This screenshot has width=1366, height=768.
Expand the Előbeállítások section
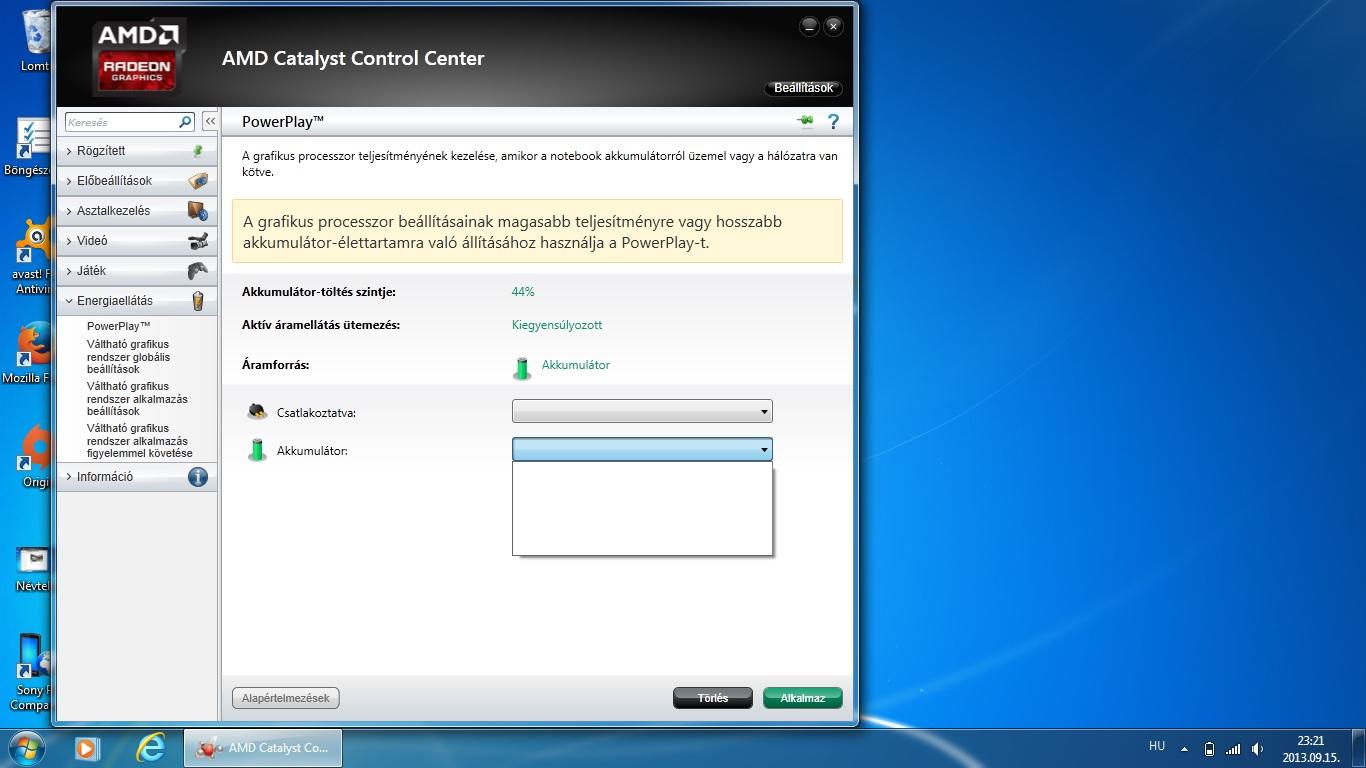point(137,181)
